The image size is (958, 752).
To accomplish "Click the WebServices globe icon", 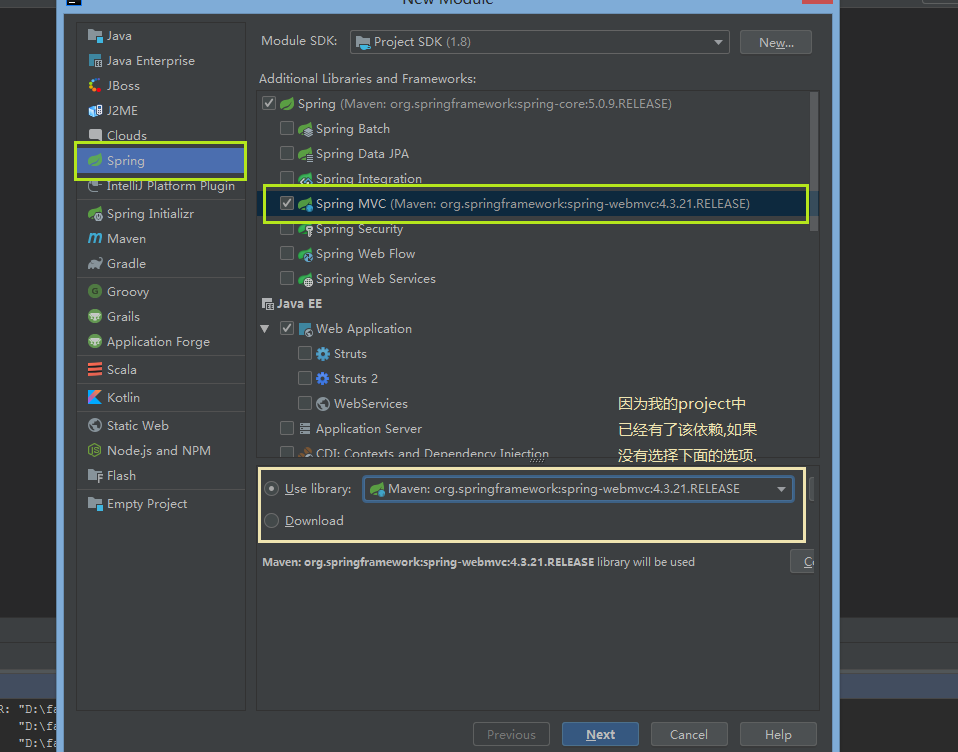I will (x=323, y=404).
